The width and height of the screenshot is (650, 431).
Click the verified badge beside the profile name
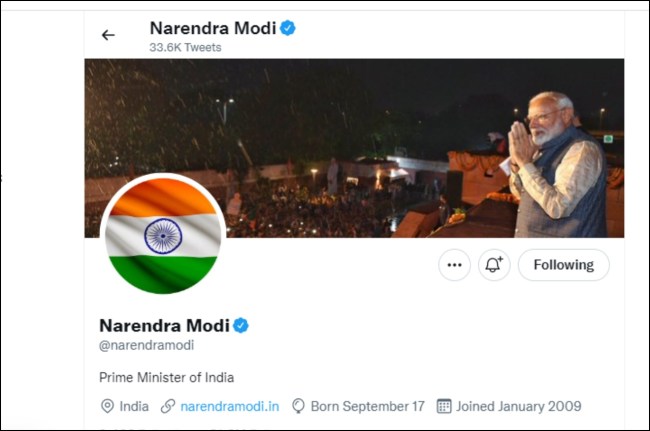(241, 325)
